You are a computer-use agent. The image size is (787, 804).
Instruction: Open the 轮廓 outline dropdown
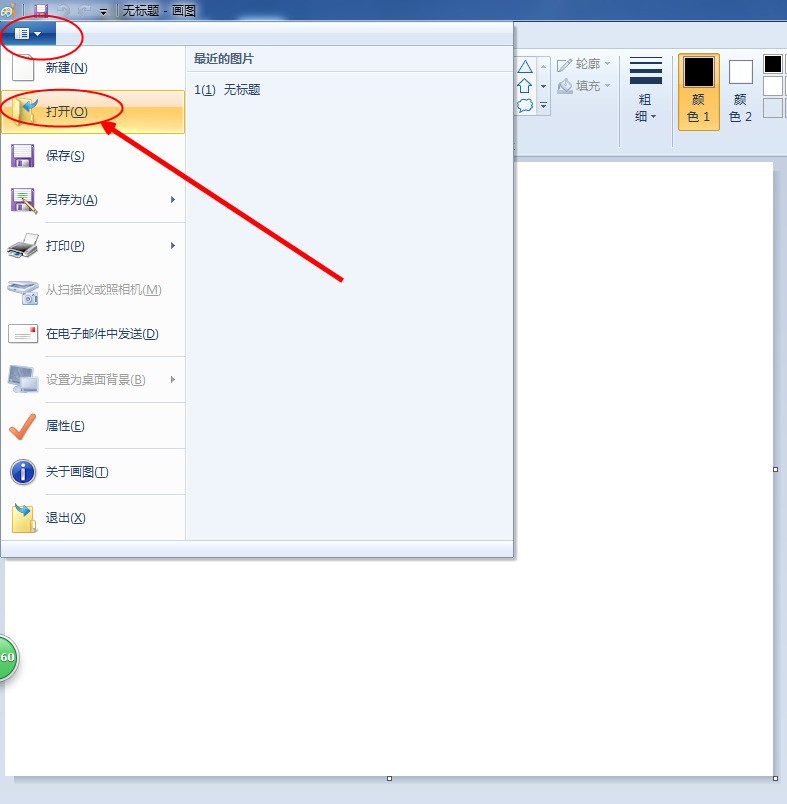pos(584,64)
